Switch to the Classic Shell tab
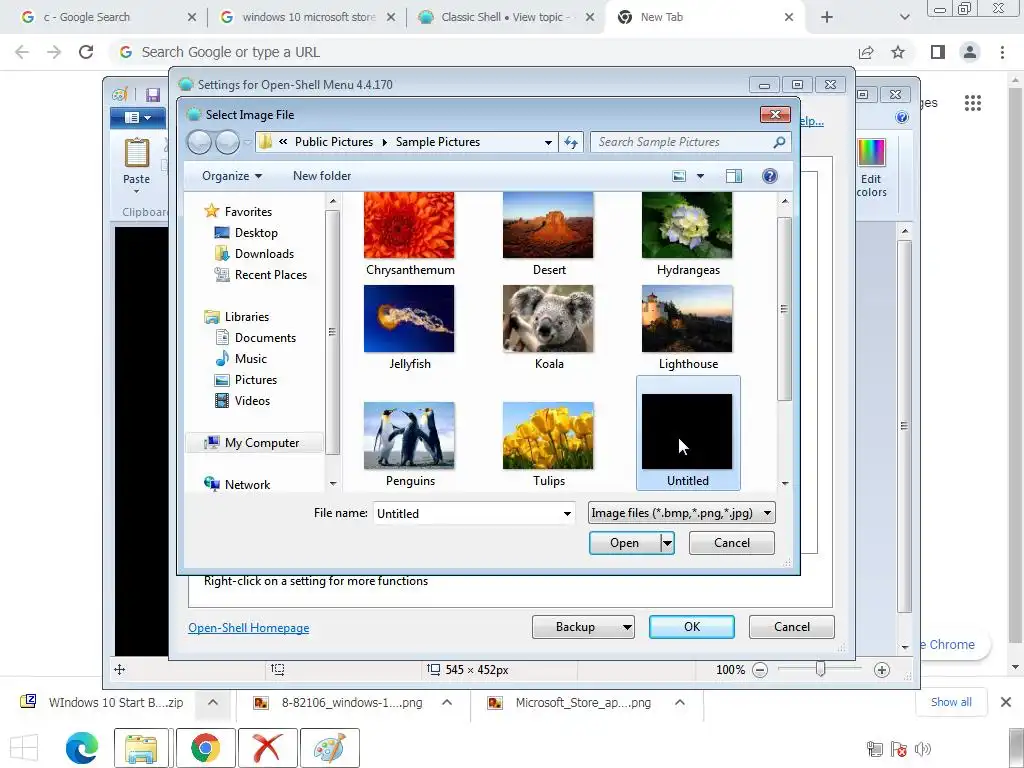1024x768 pixels. pos(507,17)
